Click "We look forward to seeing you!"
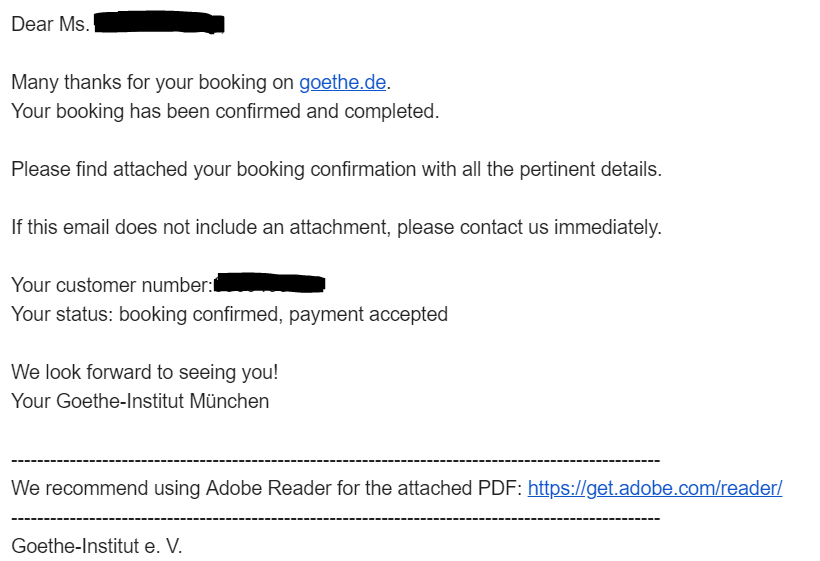 pyautogui.click(x=145, y=372)
